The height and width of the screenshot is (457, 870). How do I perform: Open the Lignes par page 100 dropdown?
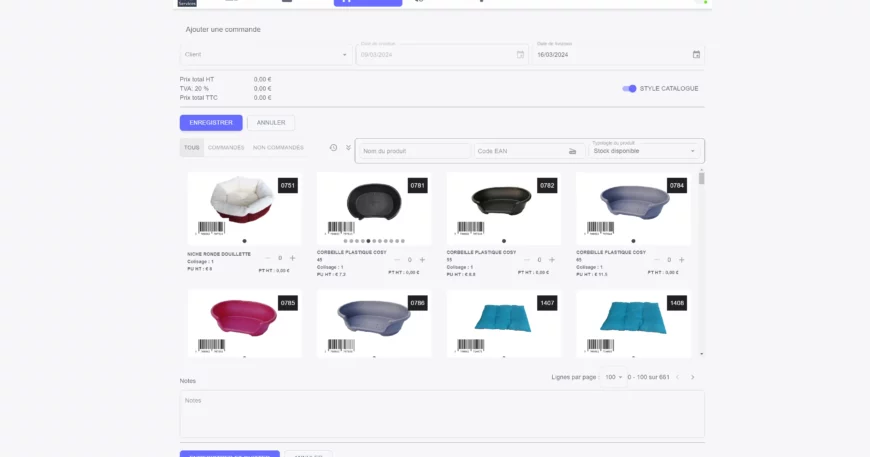613,377
